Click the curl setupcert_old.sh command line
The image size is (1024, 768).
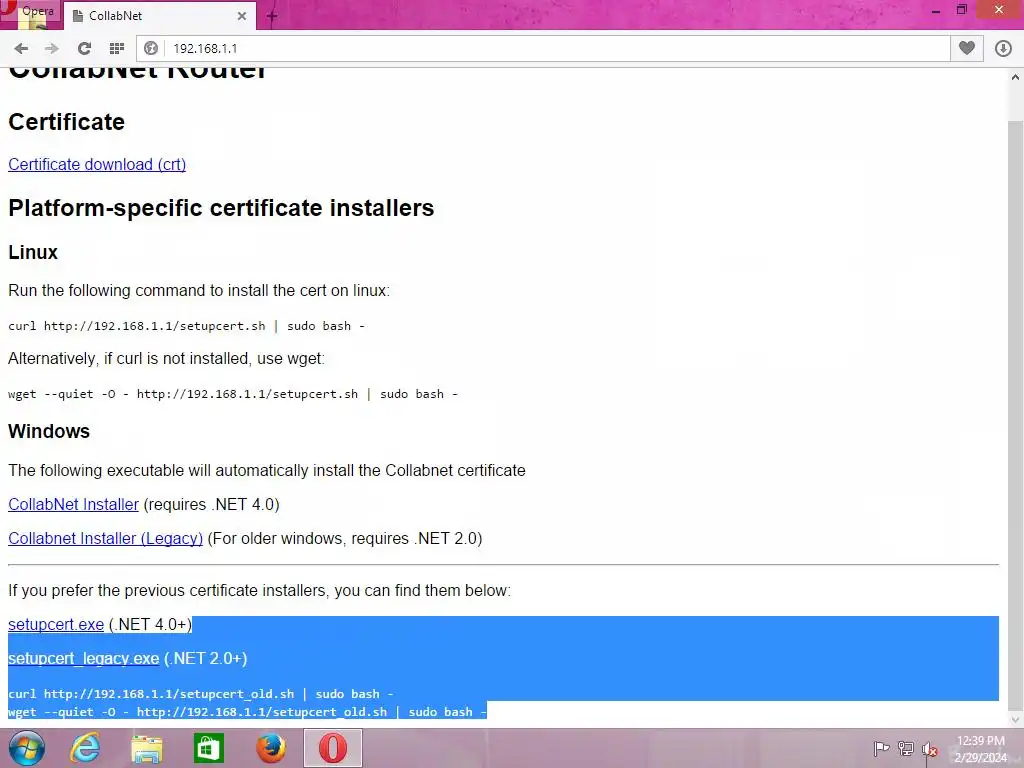[x=200, y=694]
